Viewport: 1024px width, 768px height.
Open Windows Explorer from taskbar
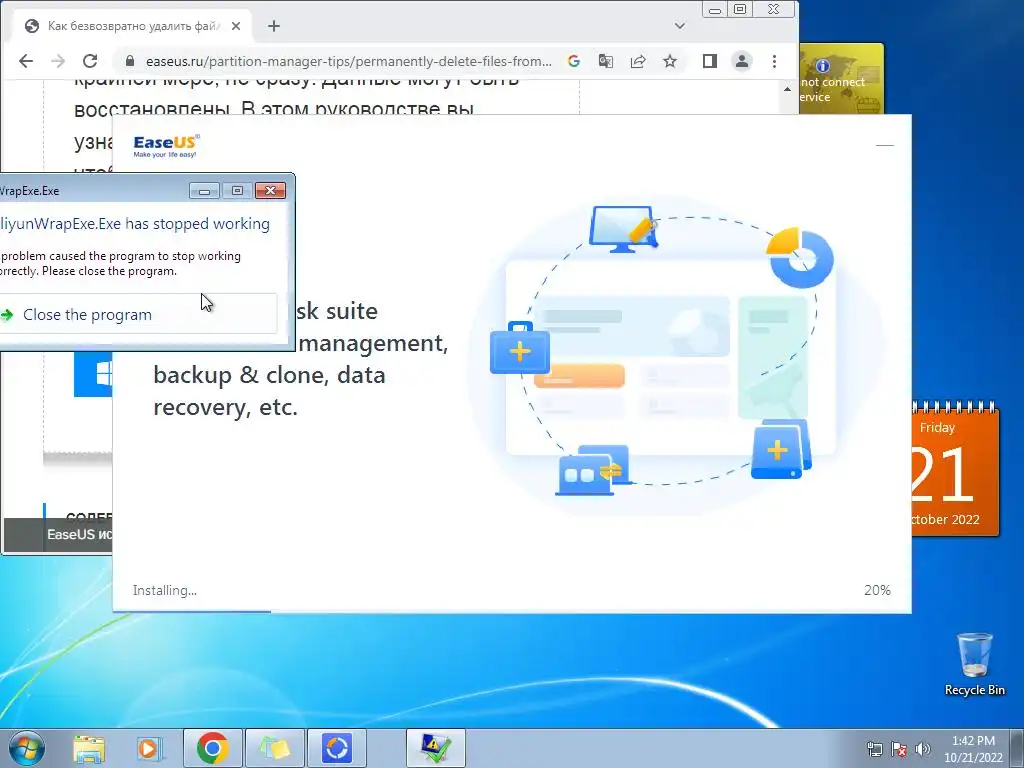pyautogui.click(x=89, y=748)
